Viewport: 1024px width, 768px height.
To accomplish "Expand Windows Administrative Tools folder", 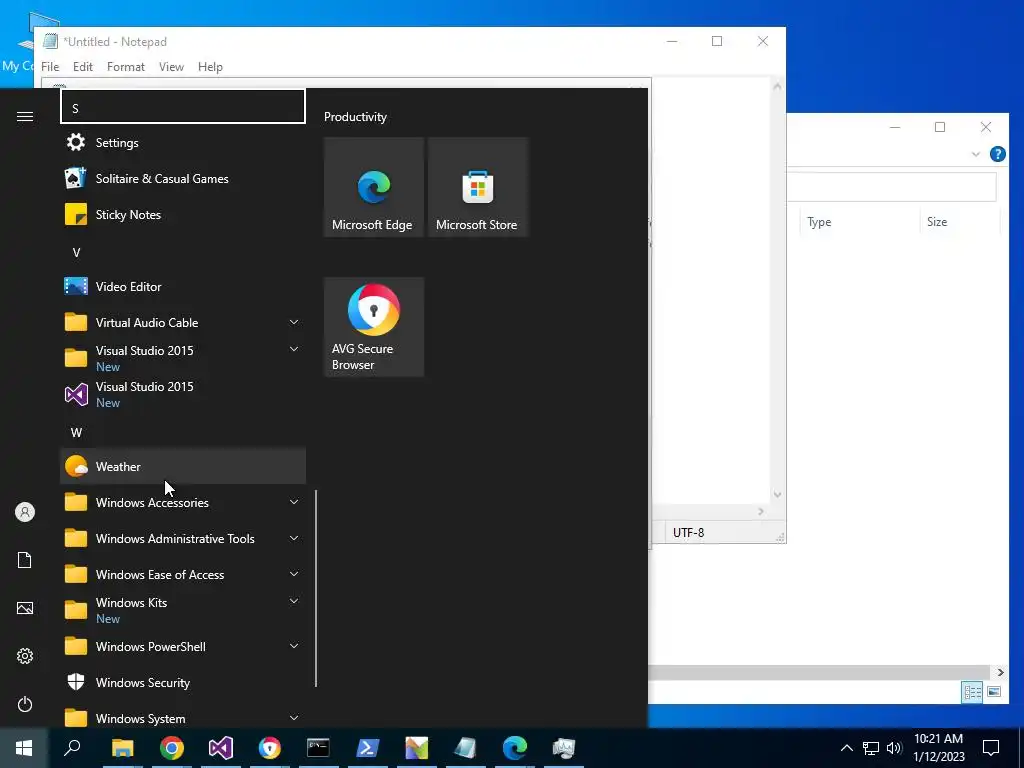I will pos(294,538).
